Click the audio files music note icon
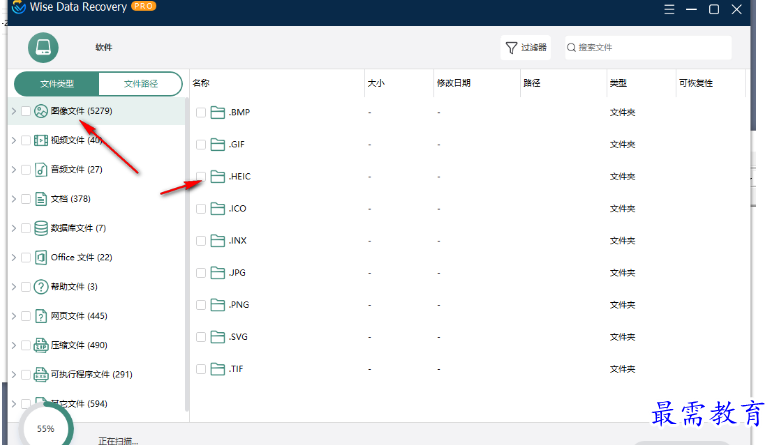The width and height of the screenshot is (773, 445). (41, 170)
